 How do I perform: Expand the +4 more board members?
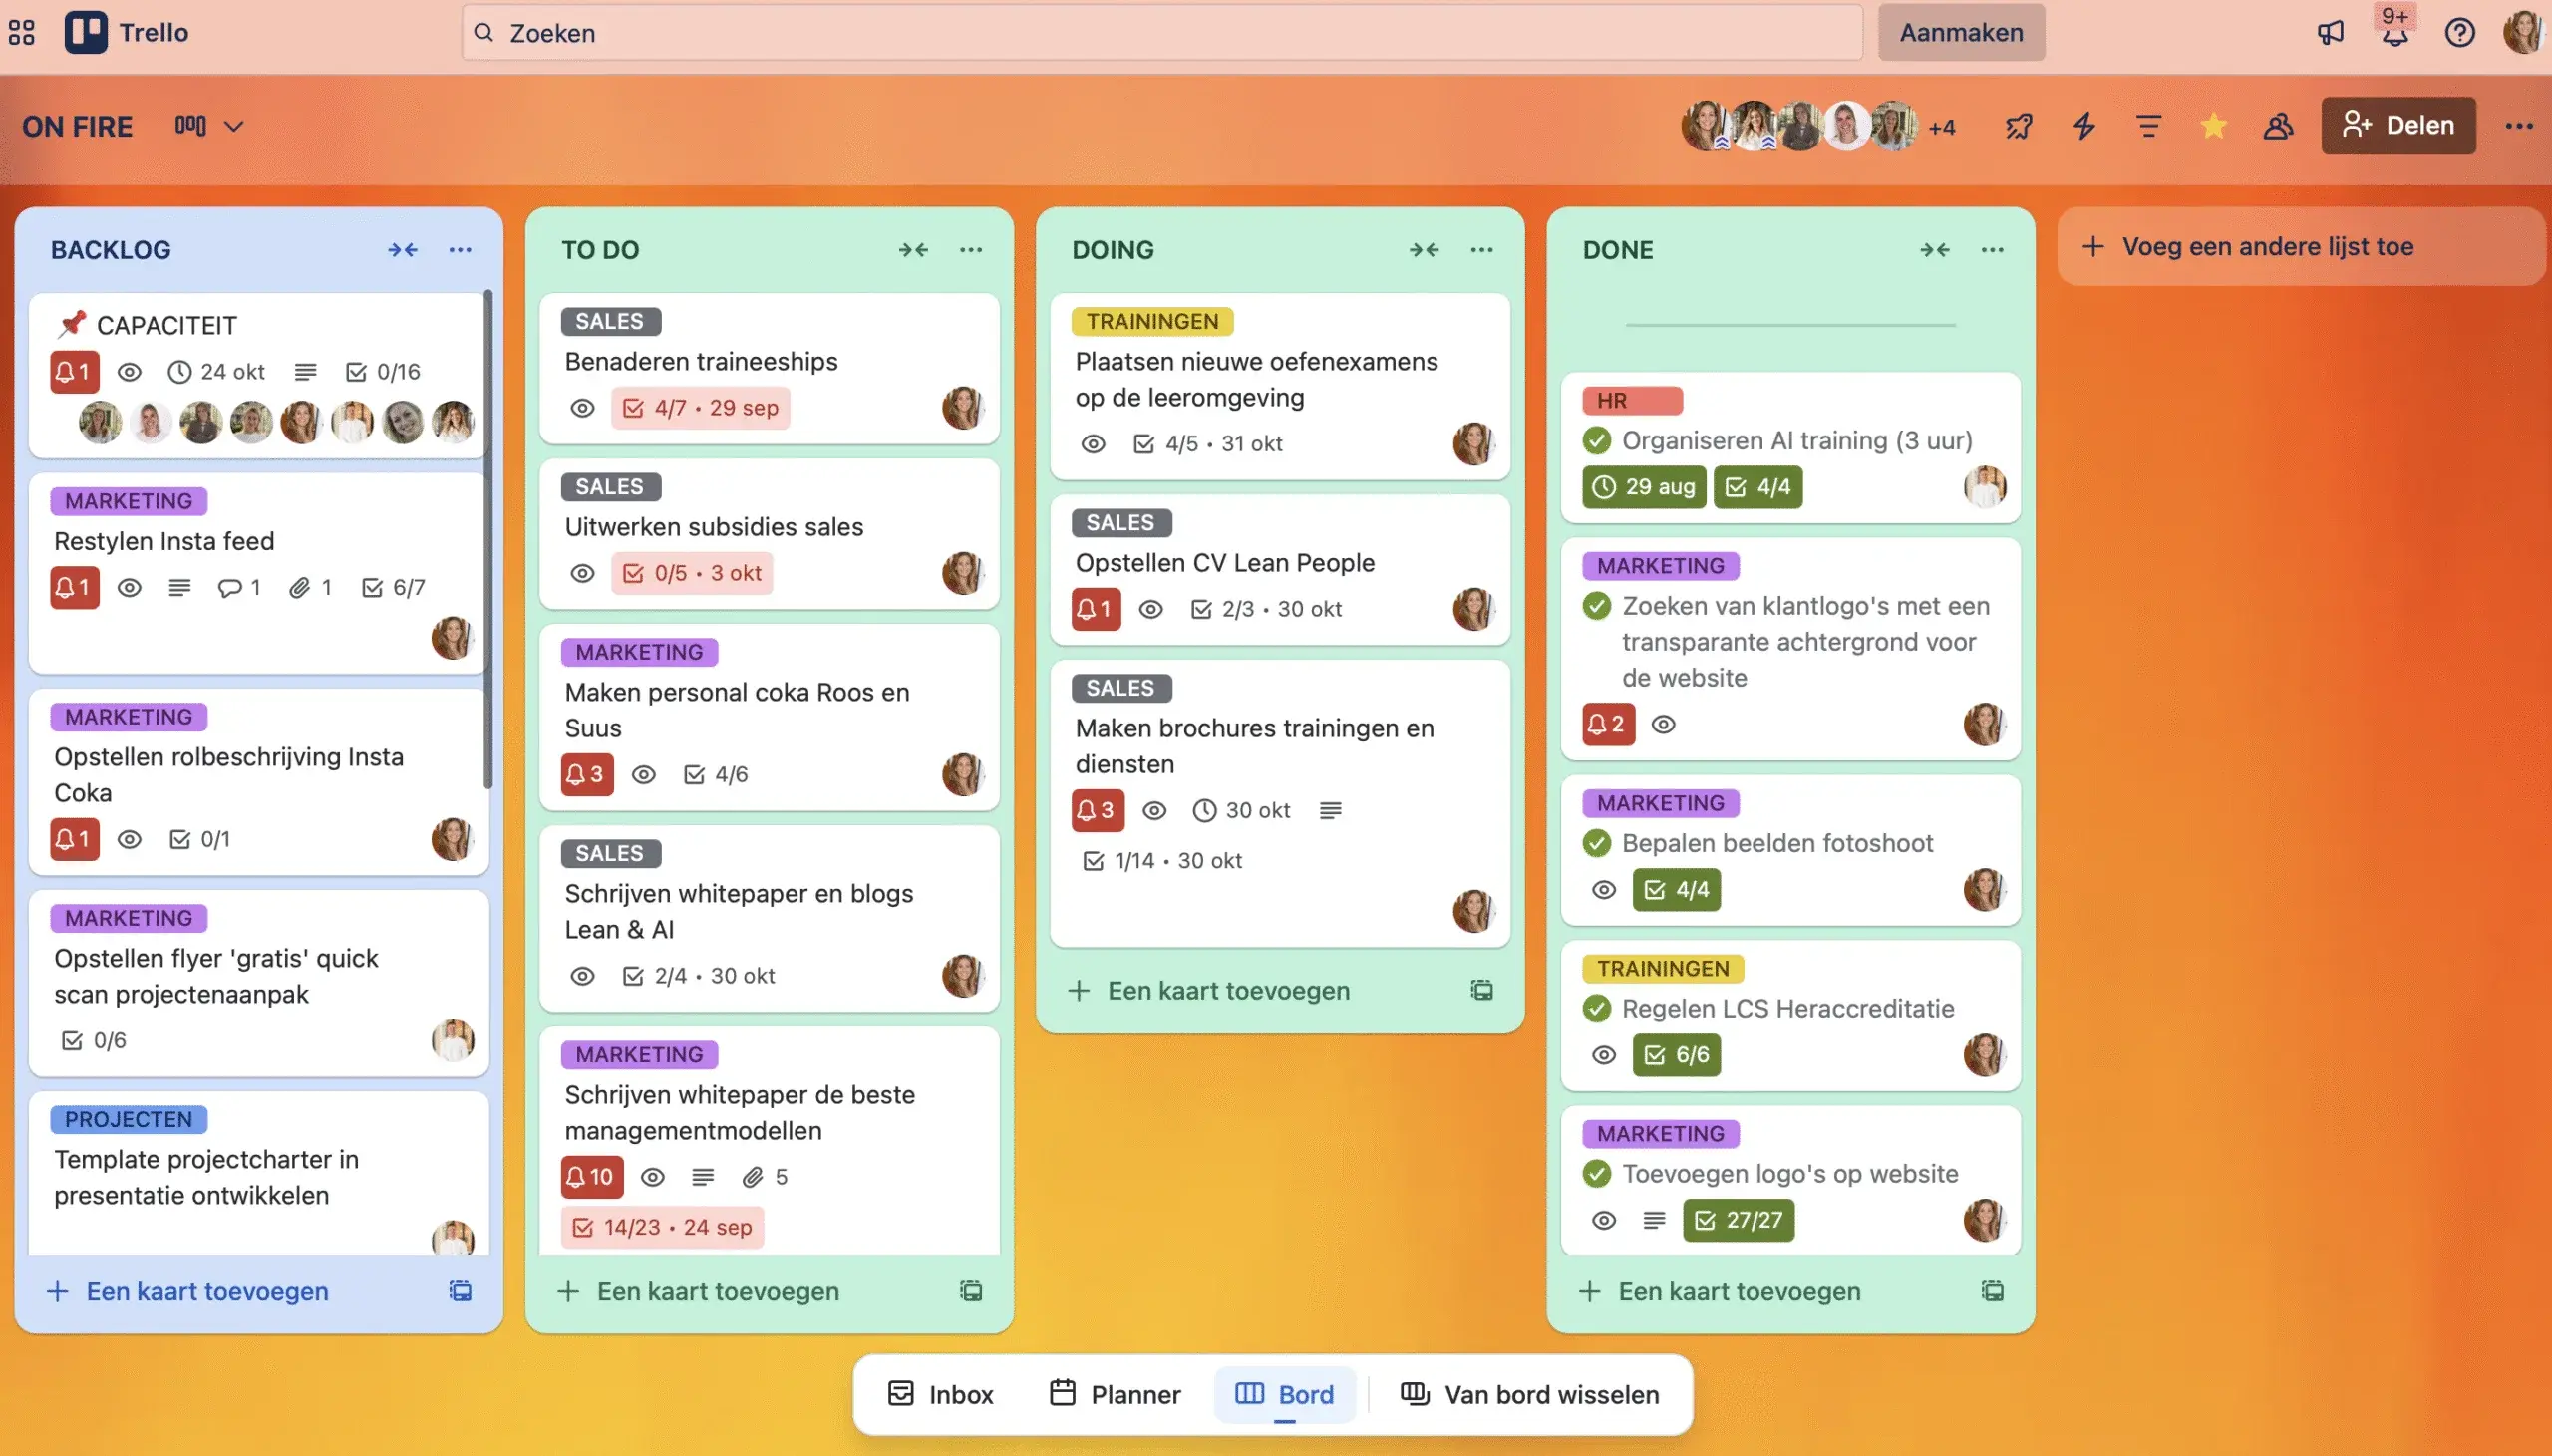point(1941,127)
